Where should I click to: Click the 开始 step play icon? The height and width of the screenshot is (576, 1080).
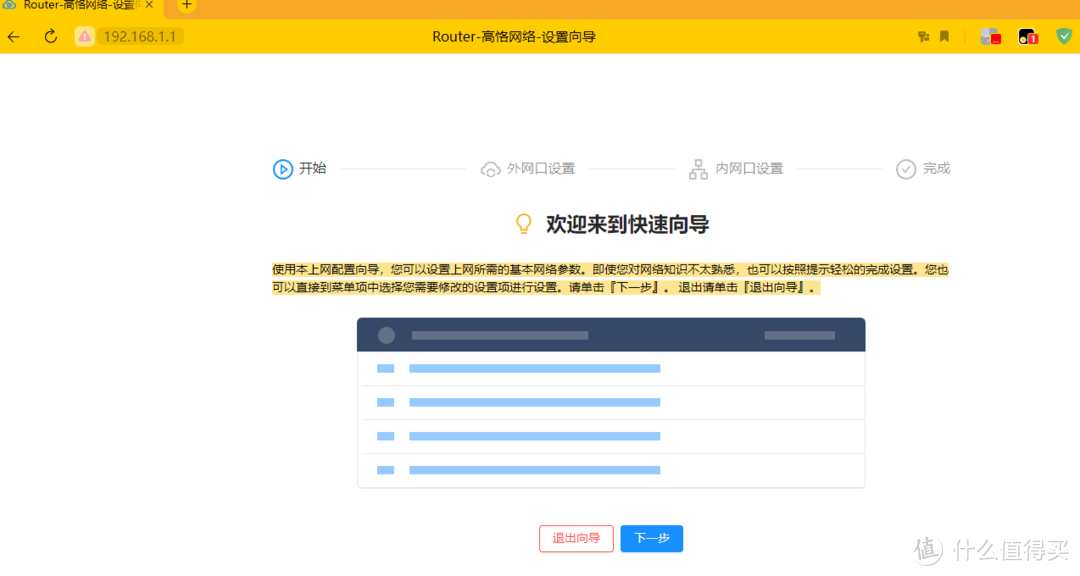(283, 169)
